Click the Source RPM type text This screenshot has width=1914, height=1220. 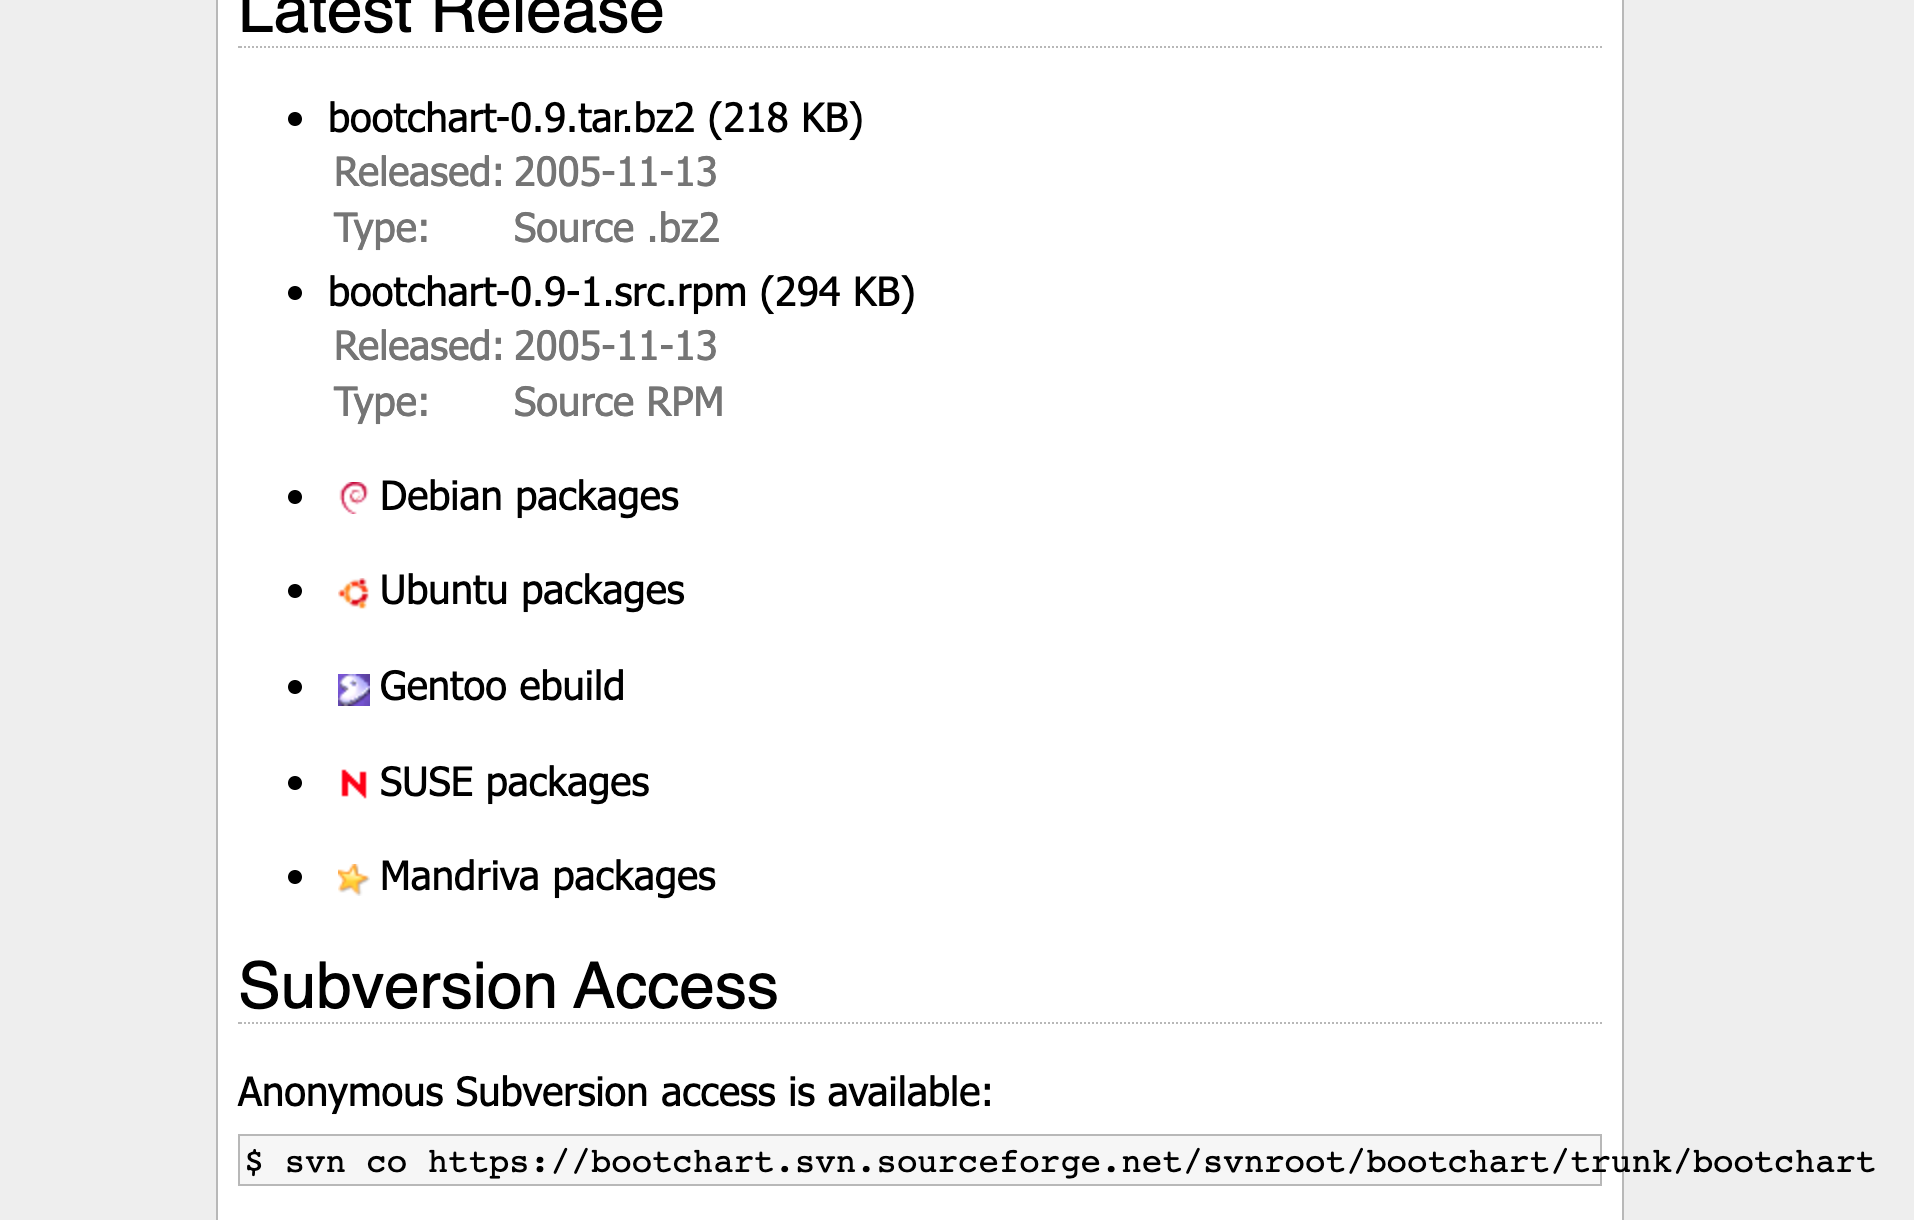(618, 403)
